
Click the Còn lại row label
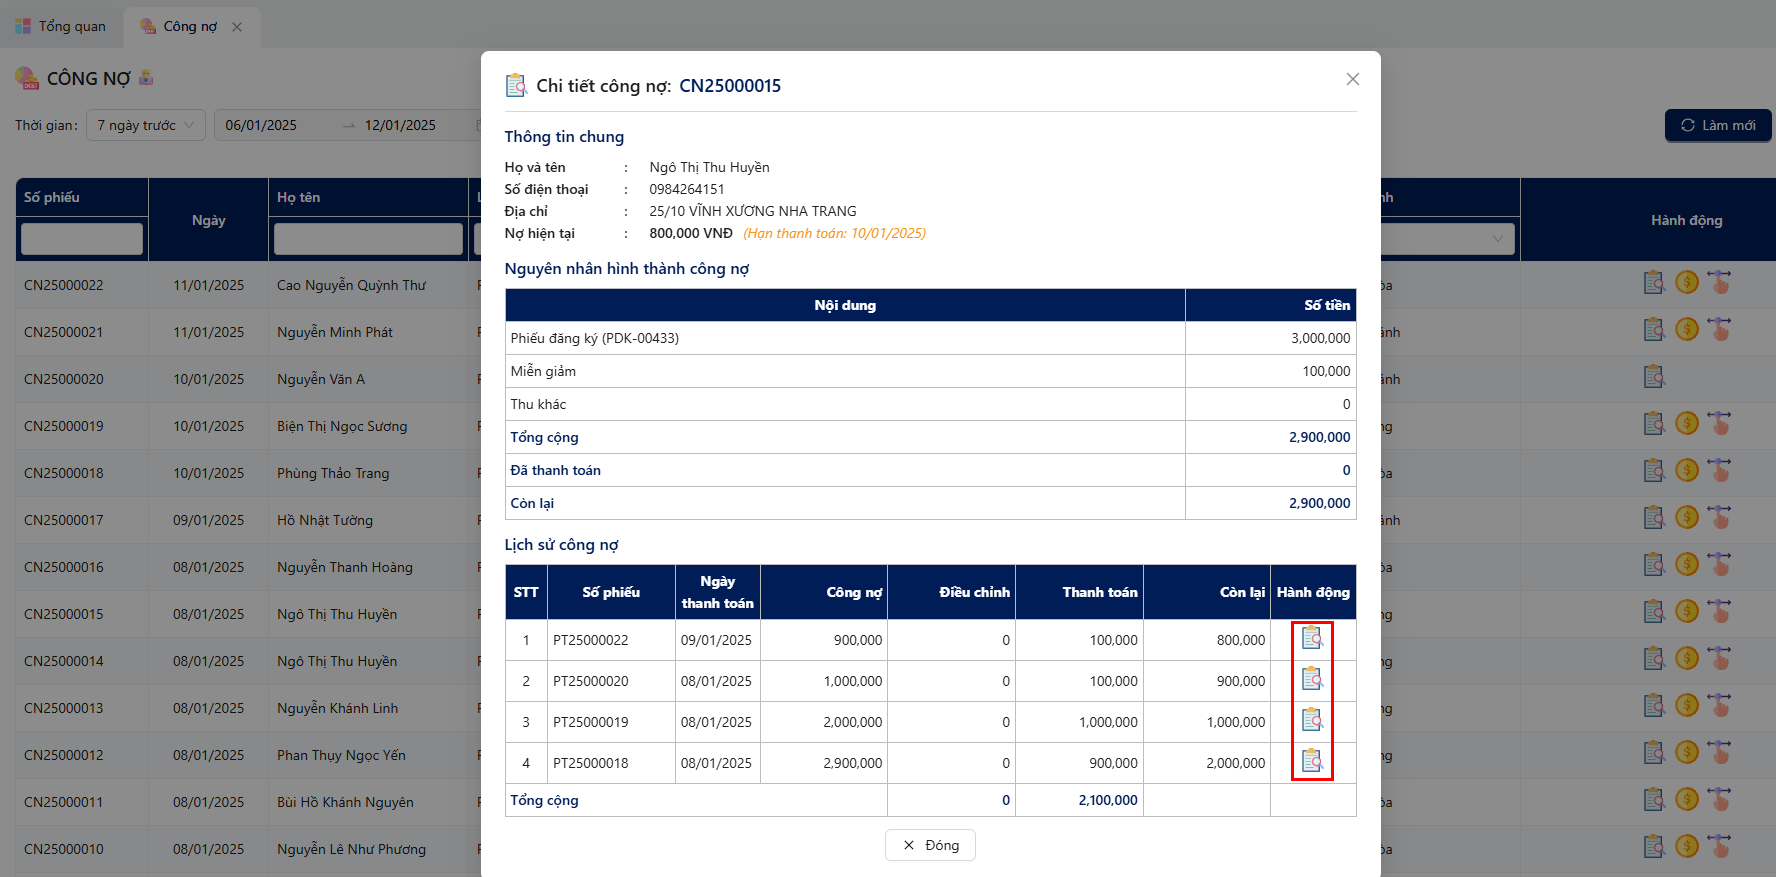[532, 503]
